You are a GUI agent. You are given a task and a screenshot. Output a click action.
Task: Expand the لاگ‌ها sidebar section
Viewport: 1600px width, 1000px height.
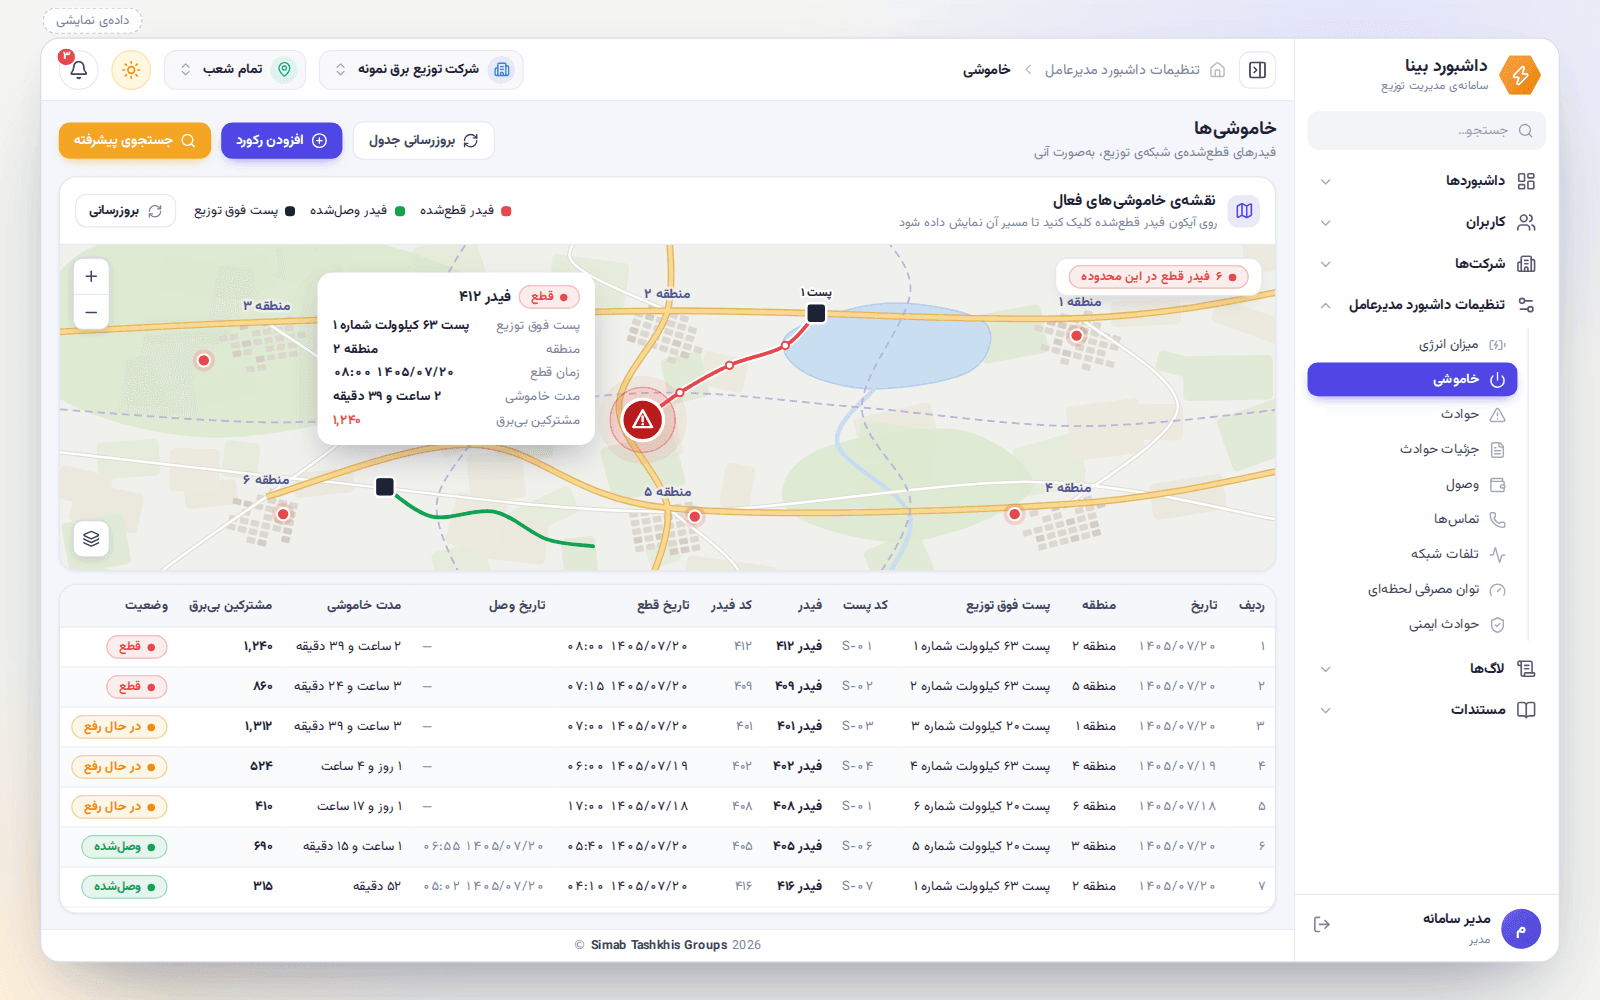[x=1426, y=668]
